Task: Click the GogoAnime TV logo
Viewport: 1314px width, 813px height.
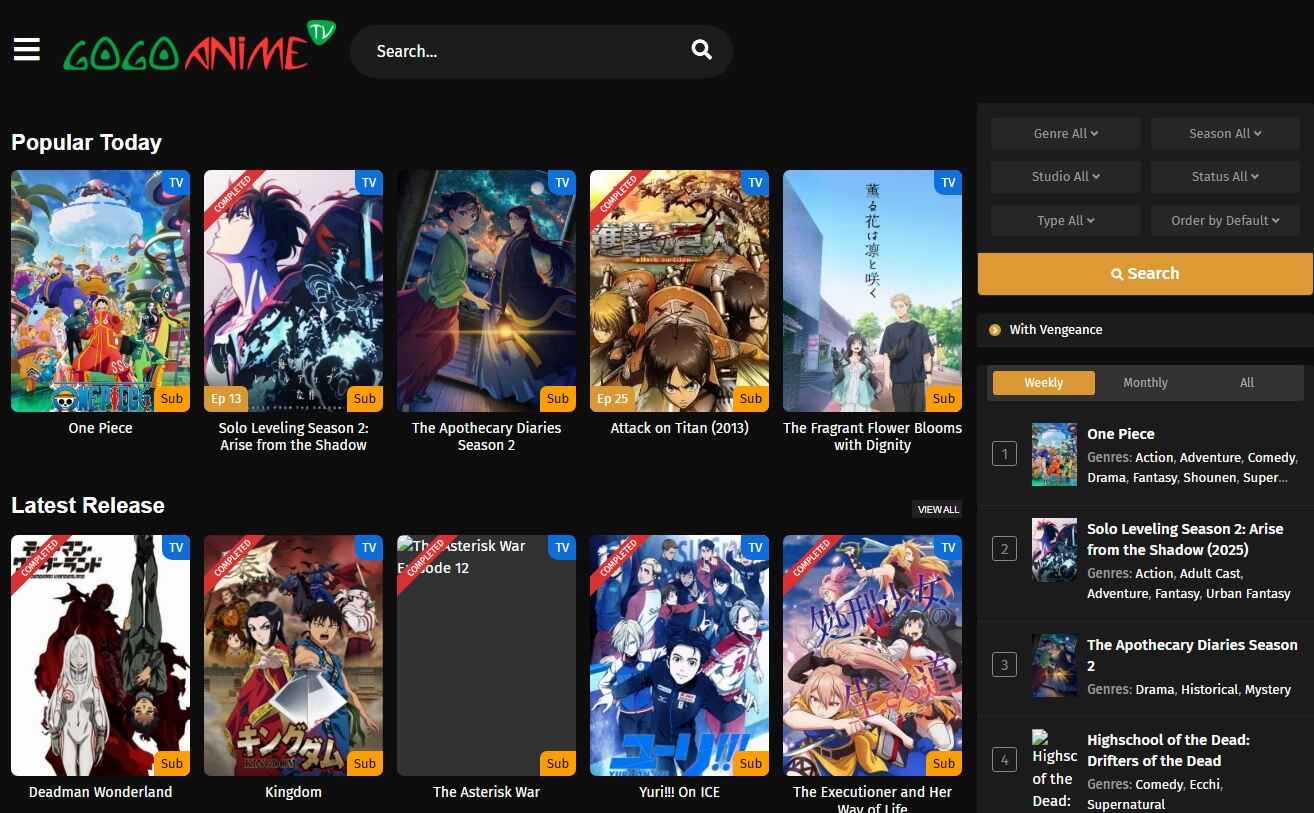Action: coord(200,47)
